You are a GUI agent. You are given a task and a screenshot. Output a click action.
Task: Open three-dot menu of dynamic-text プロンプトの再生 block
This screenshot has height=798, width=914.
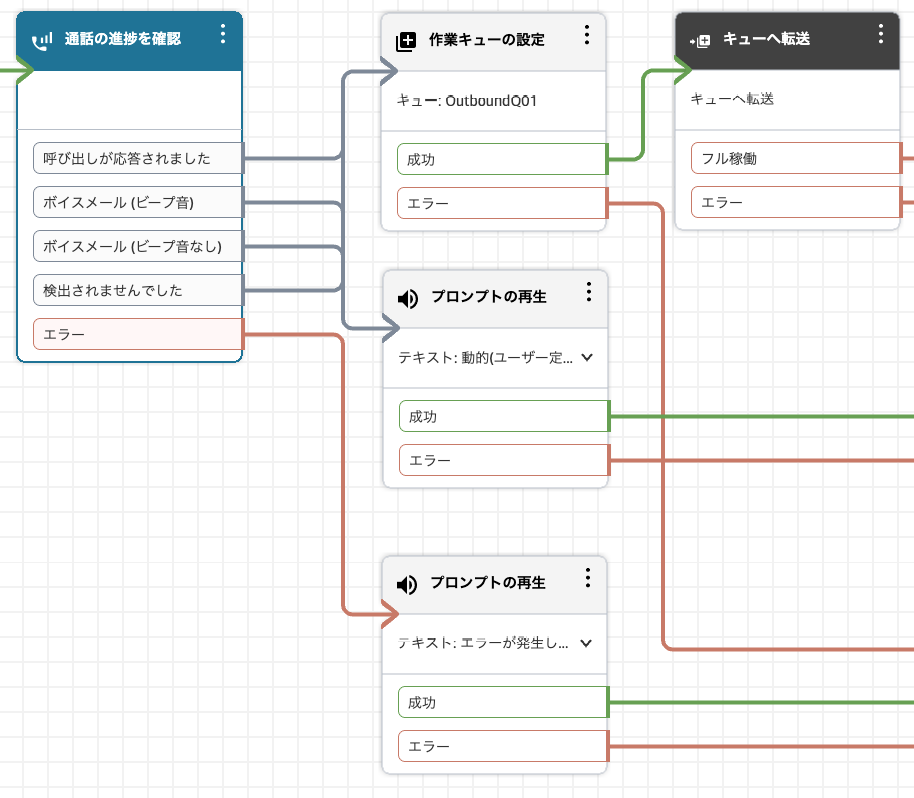(x=589, y=291)
